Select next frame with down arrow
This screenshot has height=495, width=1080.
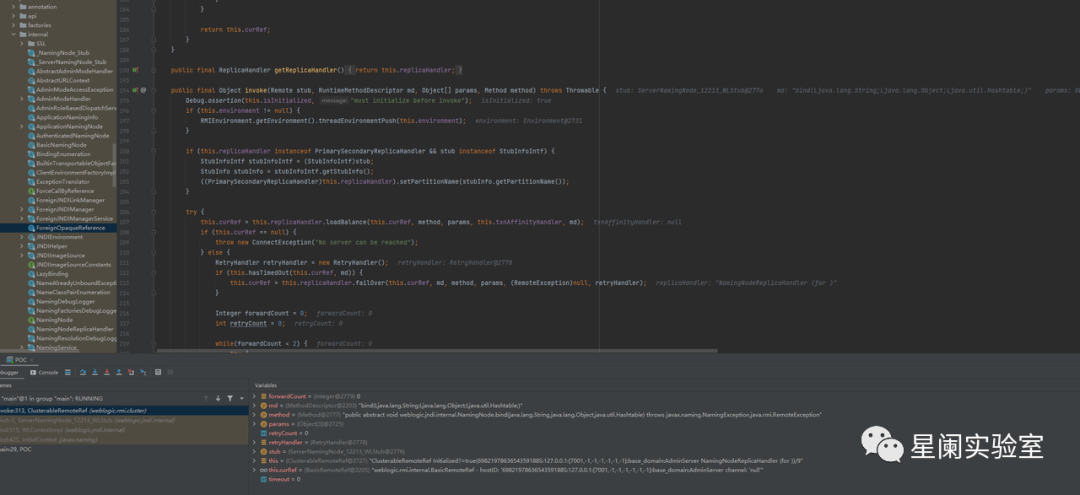[x=218, y=398]
